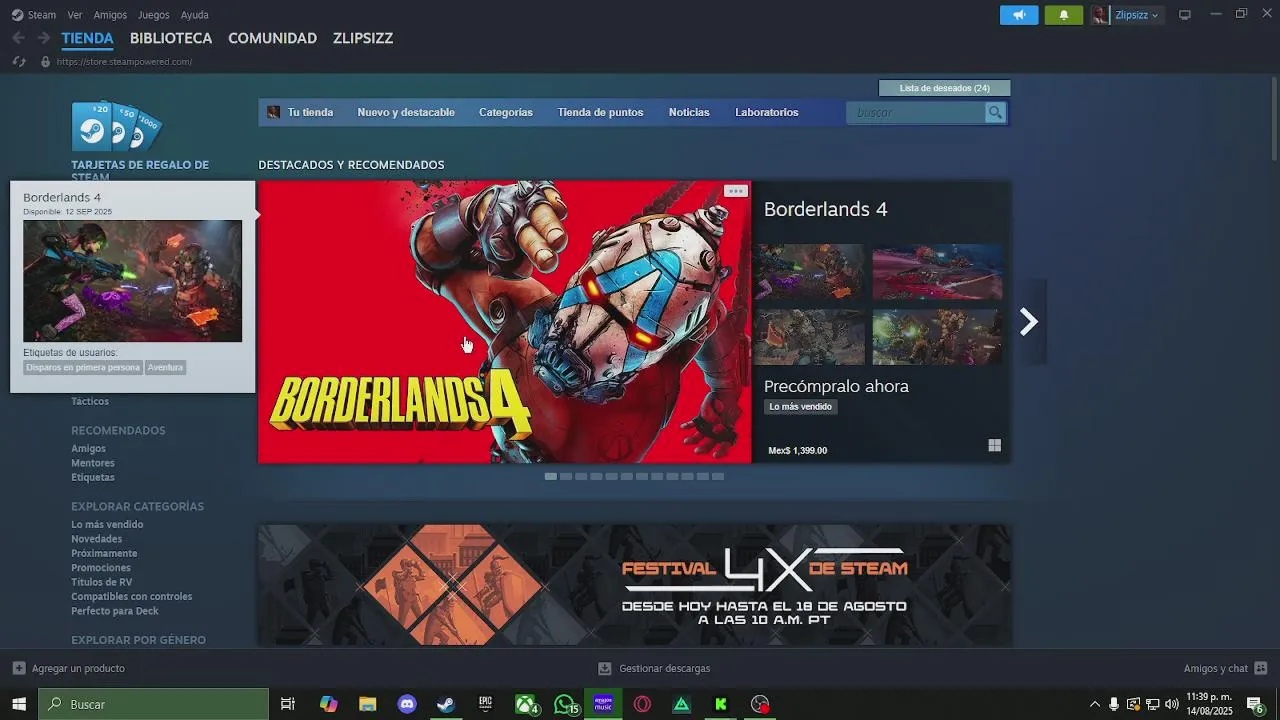Open Compatibles con controles category
Screen dimensions: 1280x720
click(x=131, y=597)
